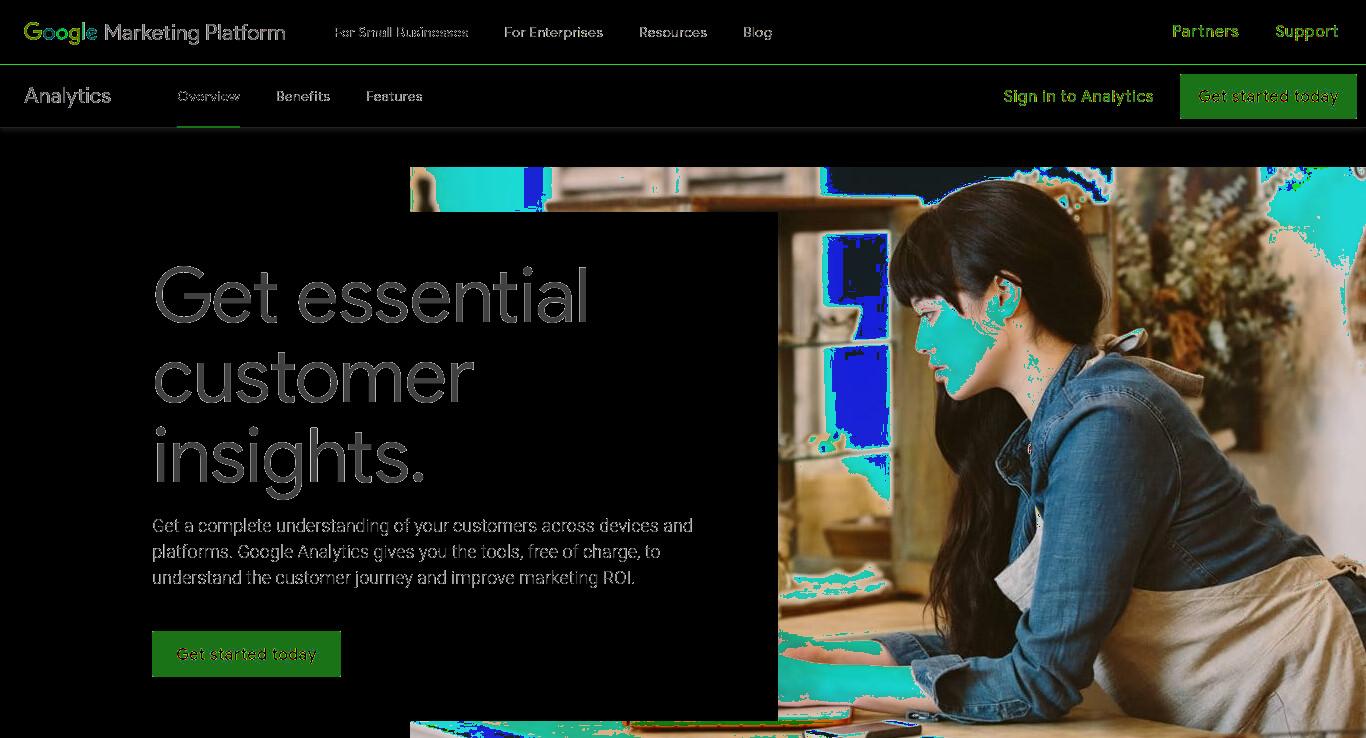Open the For Enterprises menu
1366x738 pixels.
point(553,32)
